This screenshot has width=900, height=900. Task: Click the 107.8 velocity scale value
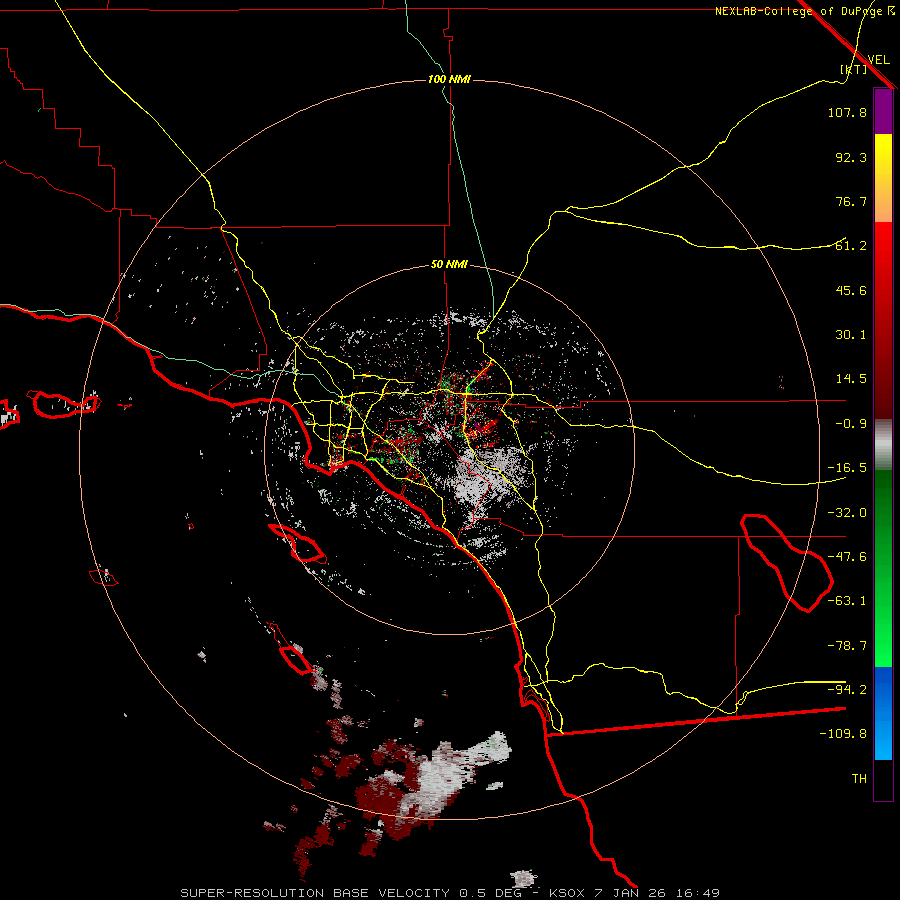847,112
